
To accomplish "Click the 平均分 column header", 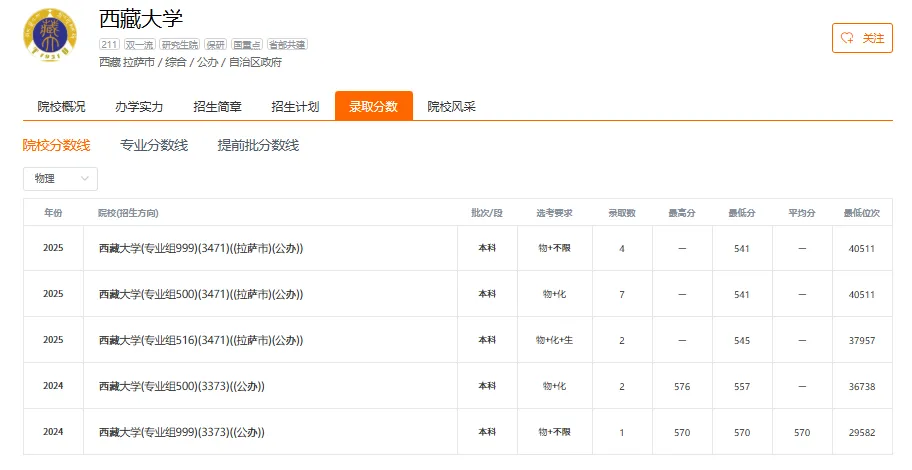I will click(801, 213).
